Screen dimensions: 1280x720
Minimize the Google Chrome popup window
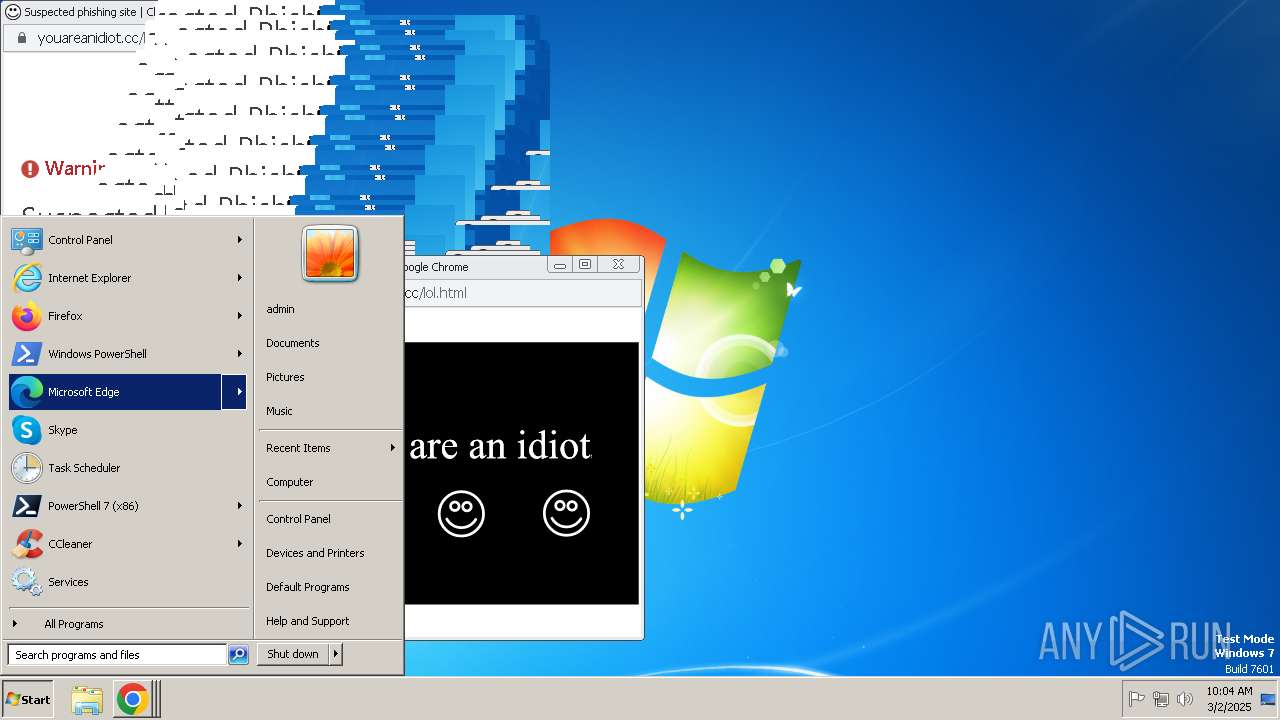tap(560, 265)
